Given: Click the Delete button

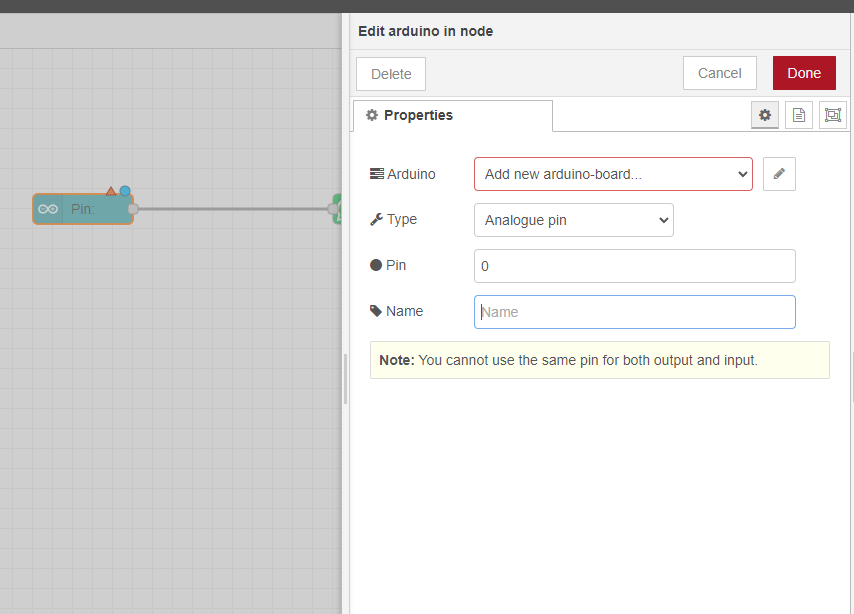Looking at the screenshot, I should pyautogui.click(x=391, y=74).
